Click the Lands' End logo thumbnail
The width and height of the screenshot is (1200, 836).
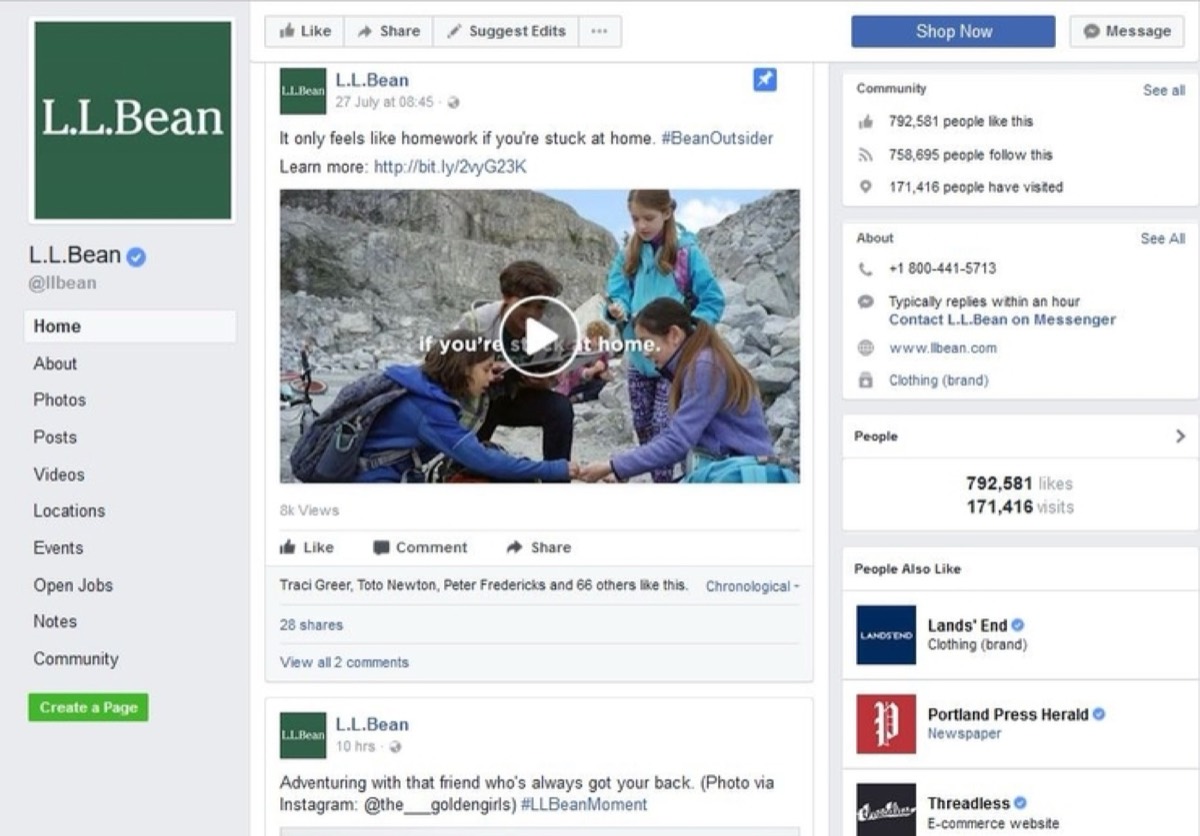884,635
